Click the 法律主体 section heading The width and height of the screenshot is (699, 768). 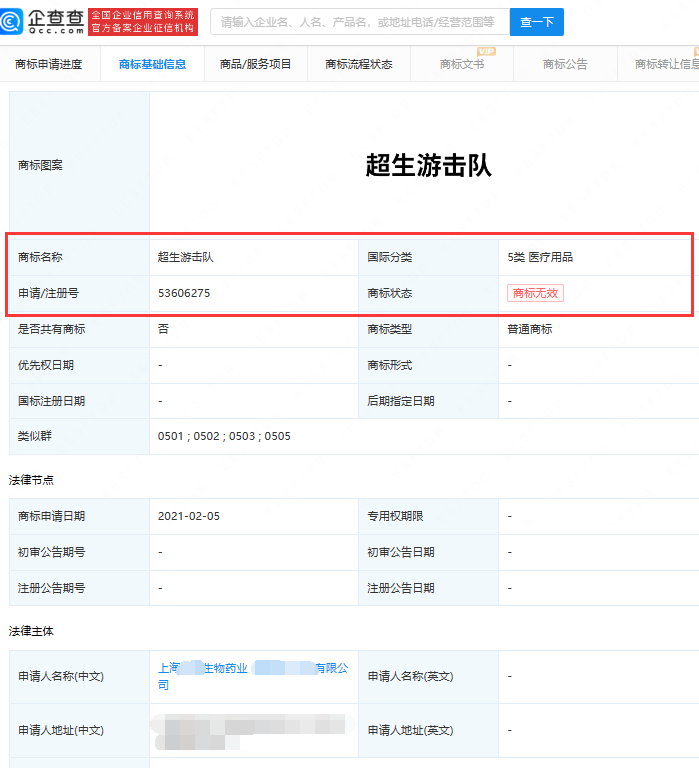tap(31, 631)
